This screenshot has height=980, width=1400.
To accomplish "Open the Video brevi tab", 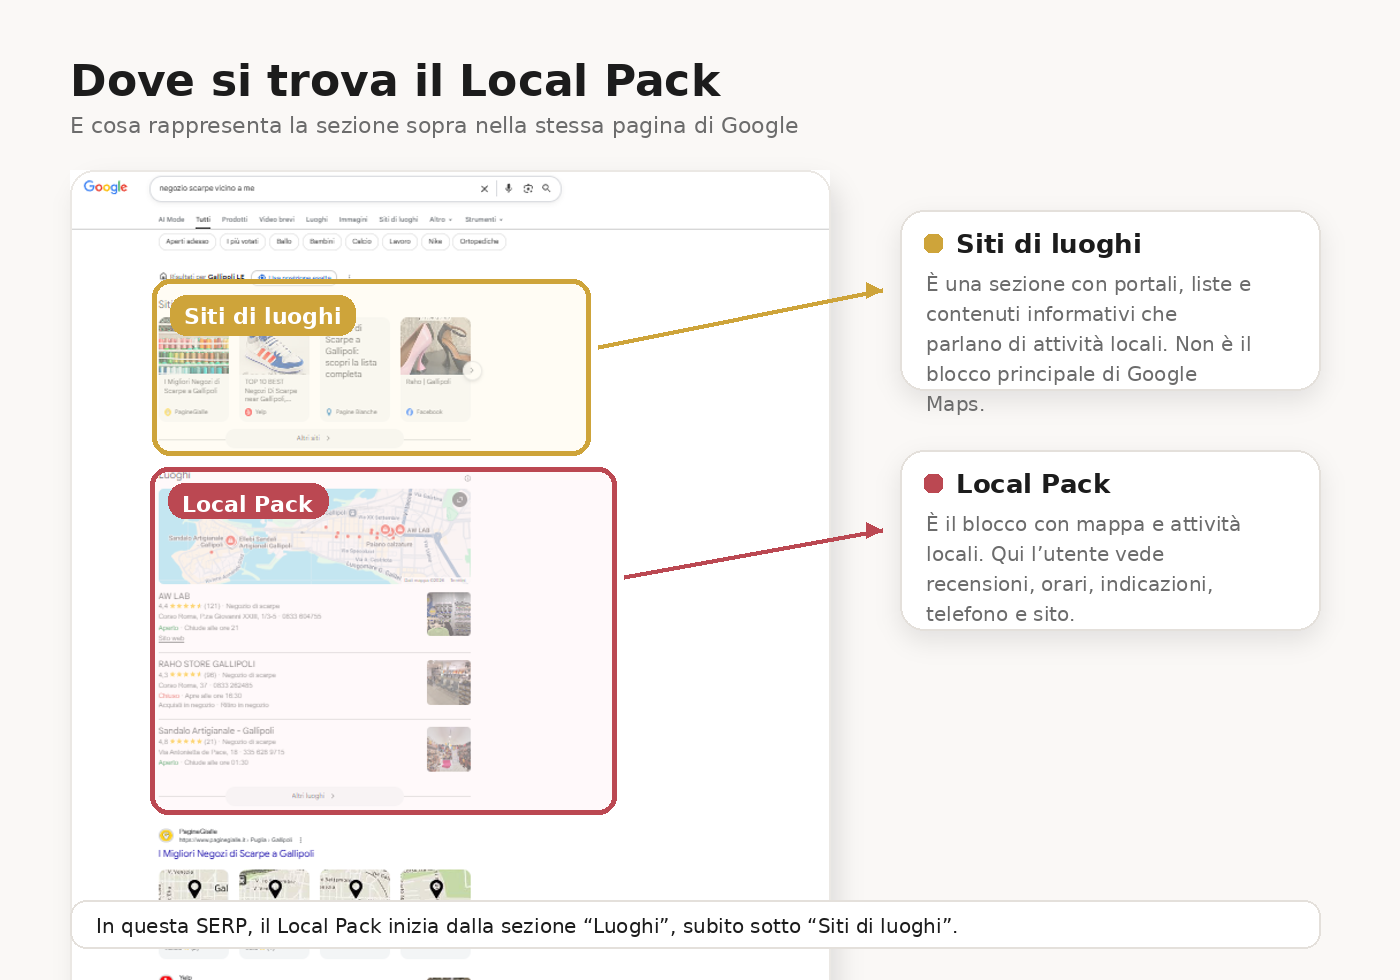I will 277,219.
